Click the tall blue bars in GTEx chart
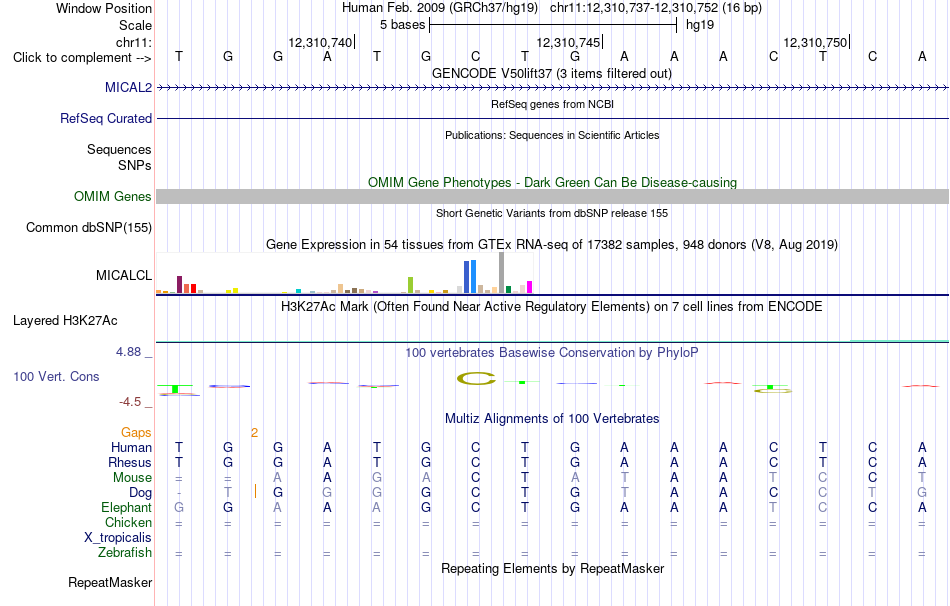The height and width of the screenshot is (606, 950). coord(470,277)
